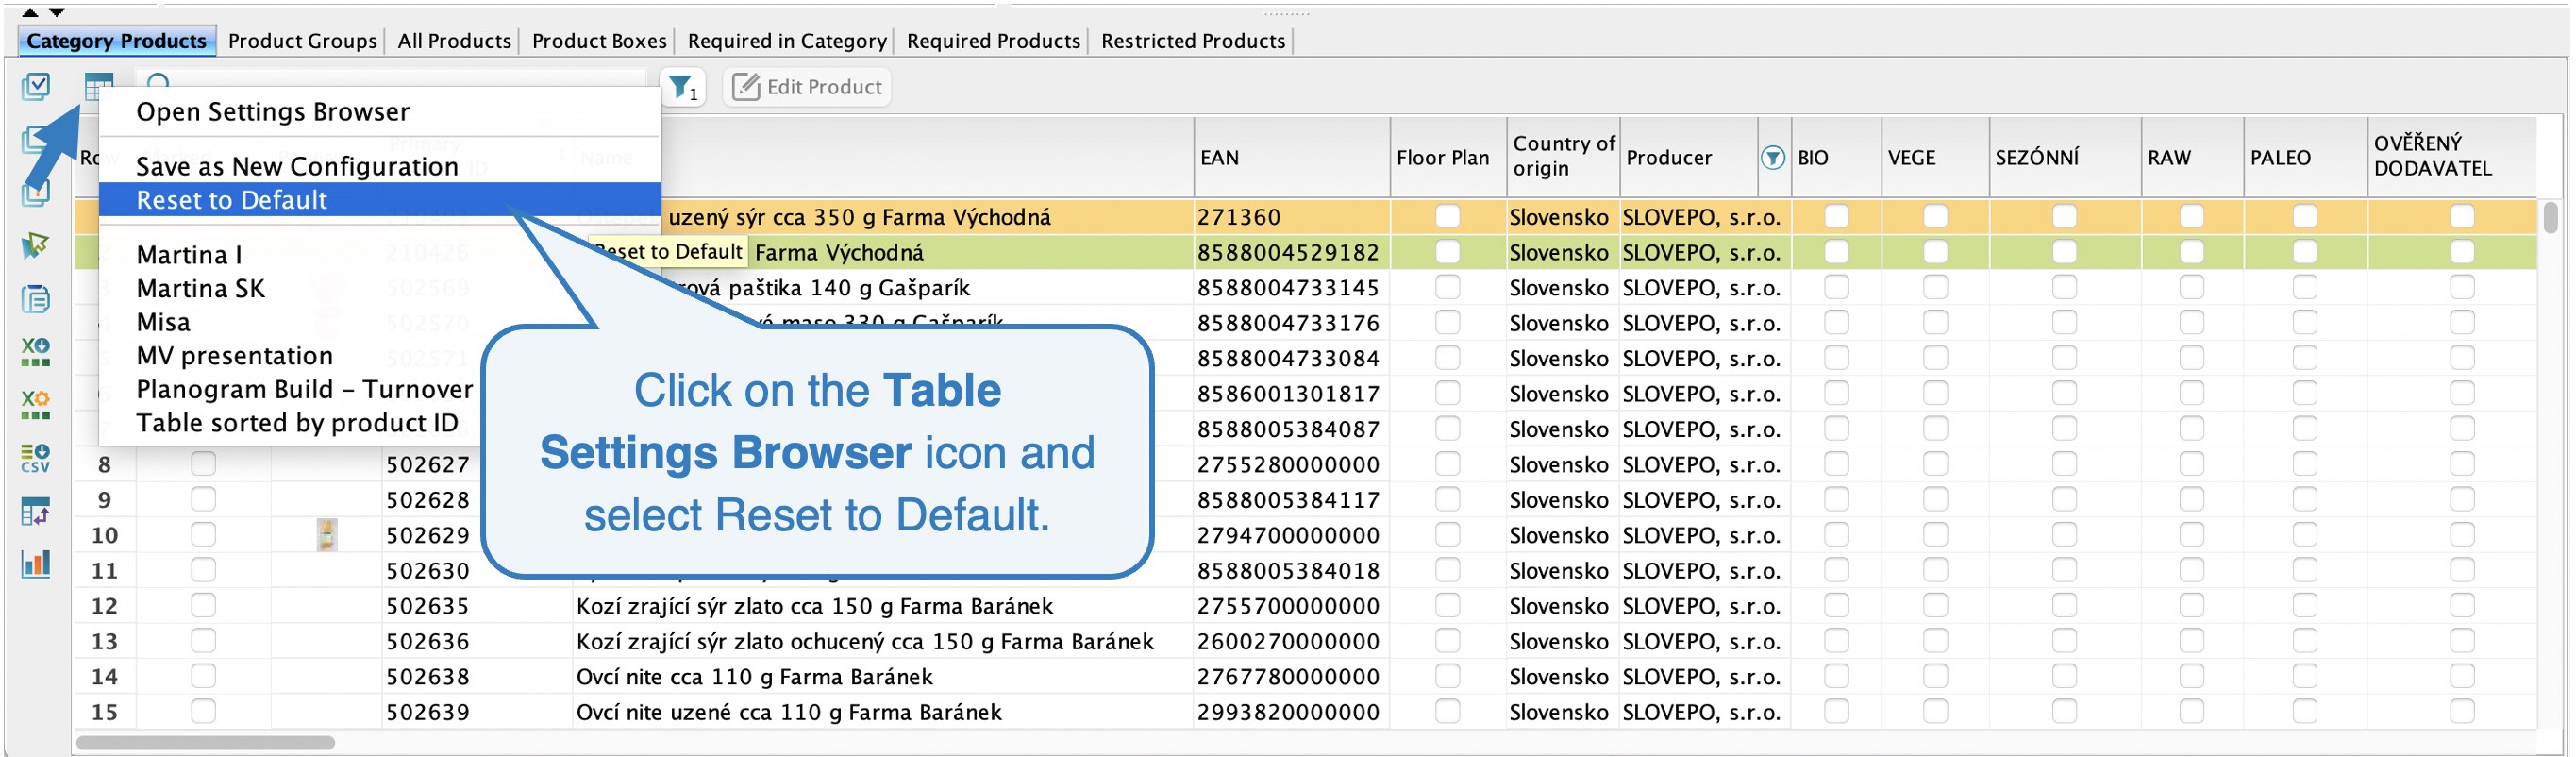Click row number 11

point(104,570)
